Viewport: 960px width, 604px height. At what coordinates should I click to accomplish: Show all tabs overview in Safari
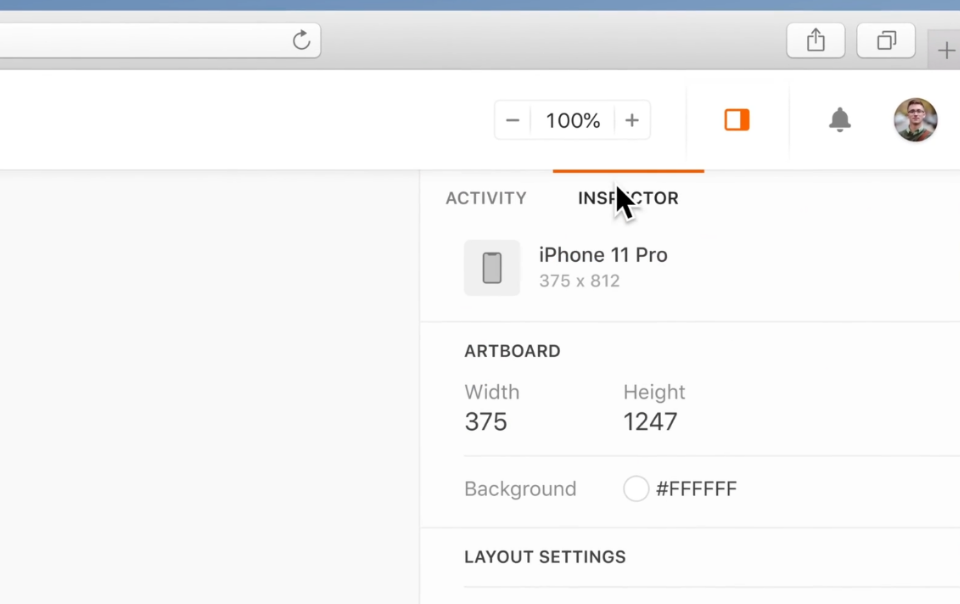[x=886, y=40]
